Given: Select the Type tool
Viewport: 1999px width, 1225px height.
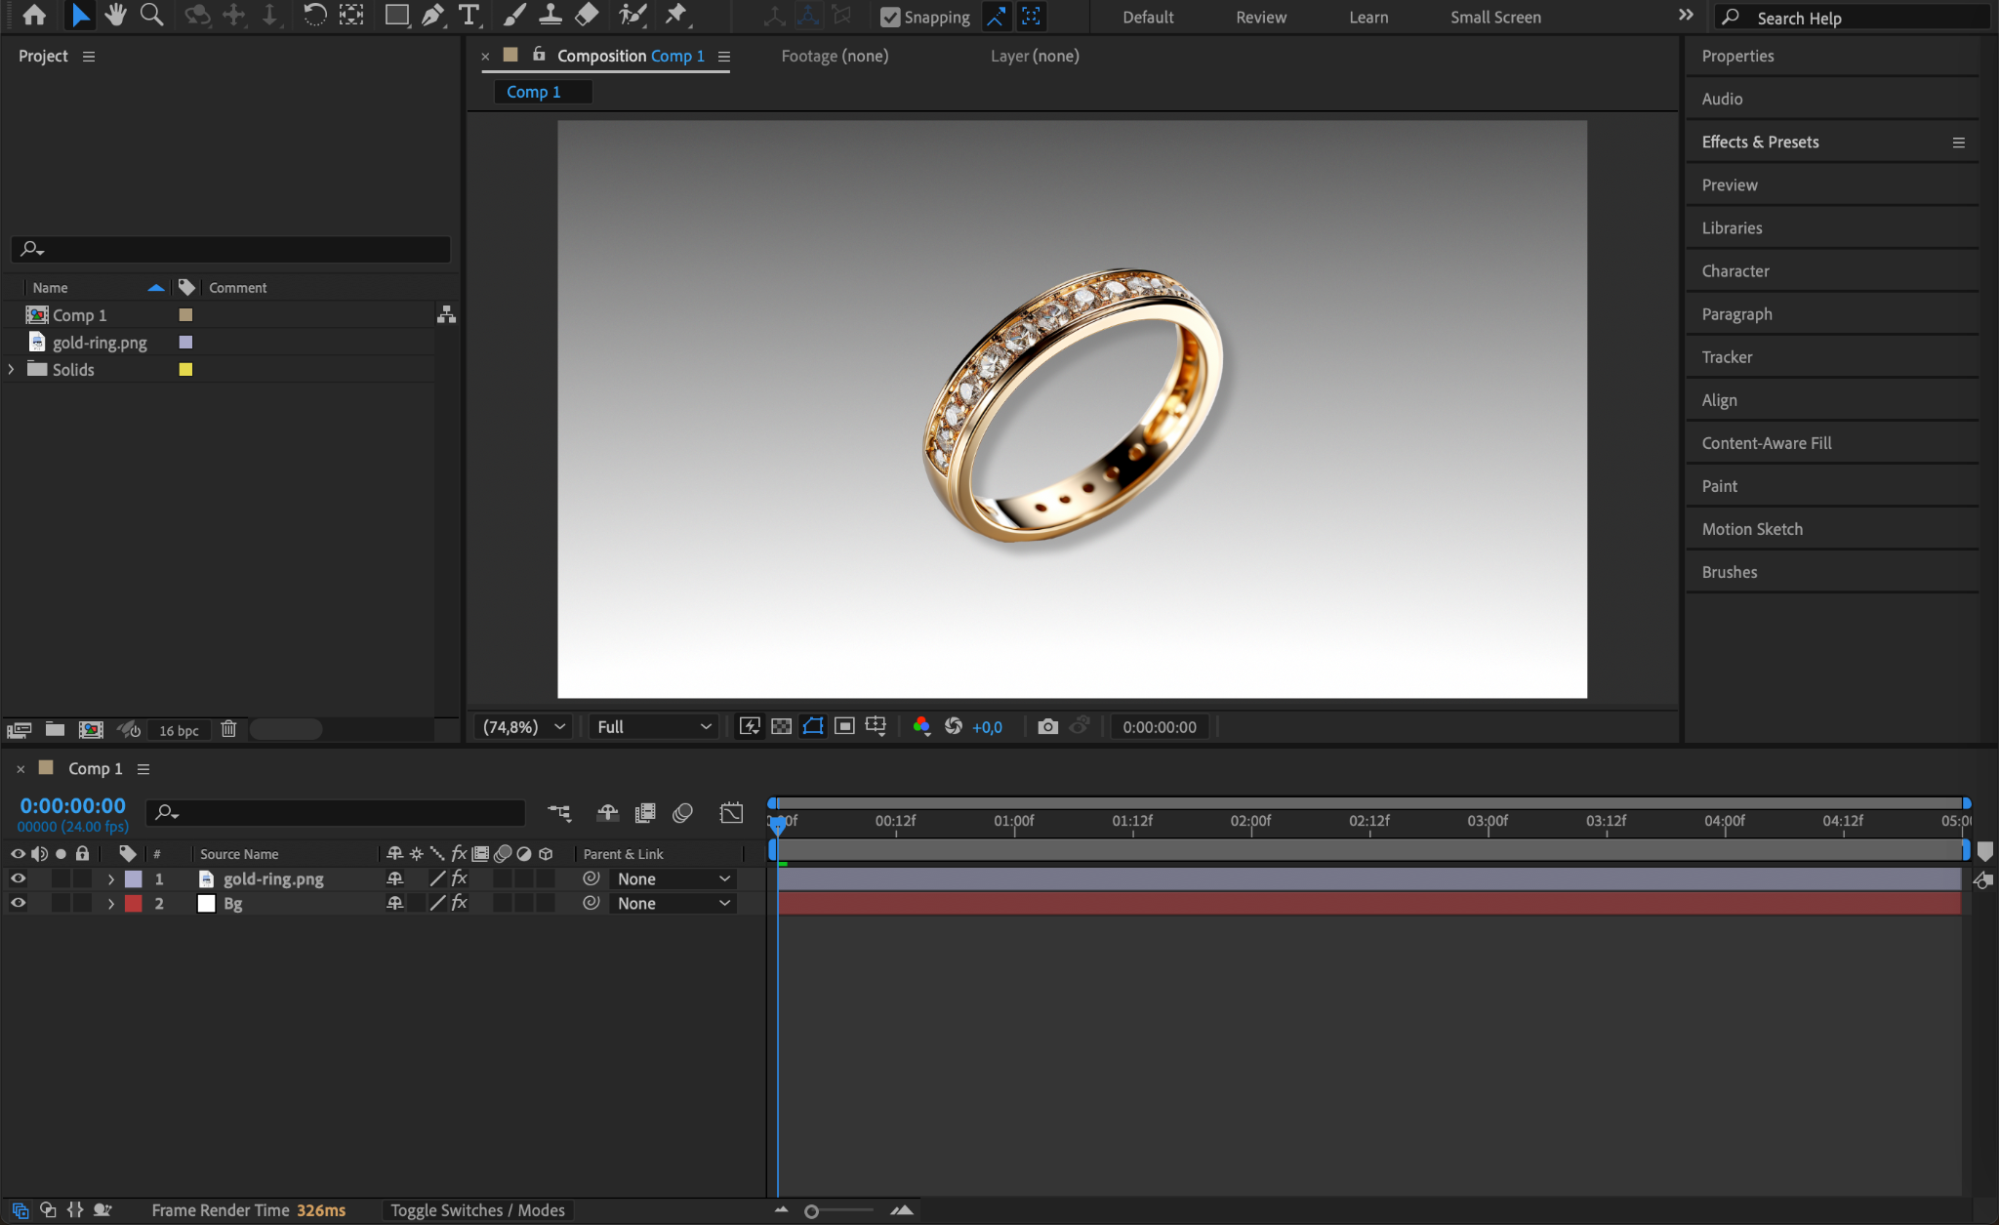Looking at the screenshot, I should pos(468,15).
